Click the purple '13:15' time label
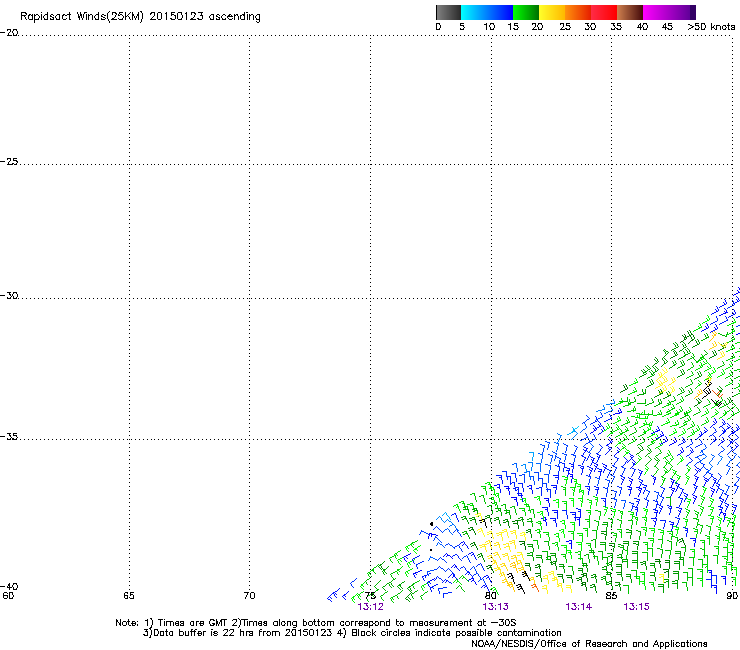This screenshot has height=650, width=740. click(636, 607)
